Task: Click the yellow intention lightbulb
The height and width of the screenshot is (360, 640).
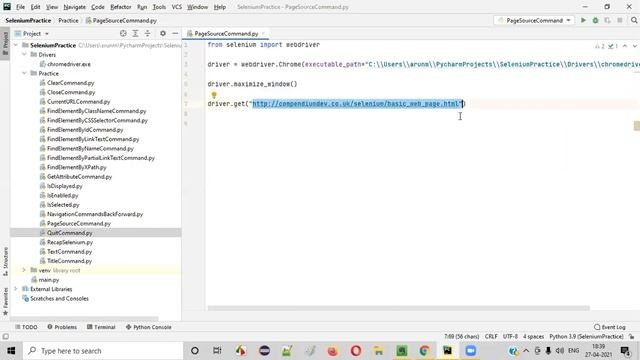Action: 214,95
